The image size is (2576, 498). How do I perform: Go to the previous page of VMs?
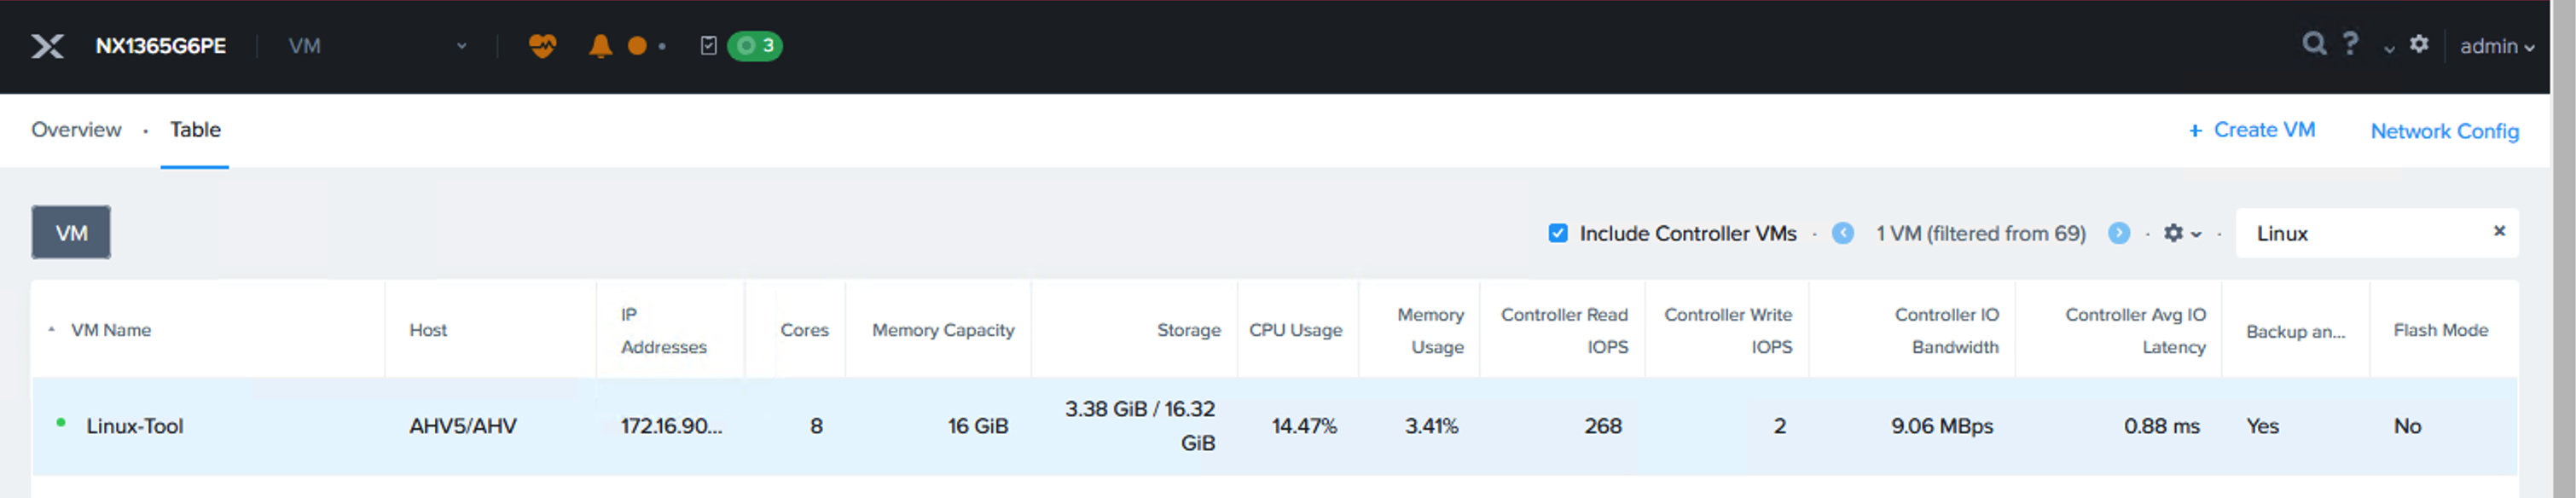click(x=1842, y=233)
